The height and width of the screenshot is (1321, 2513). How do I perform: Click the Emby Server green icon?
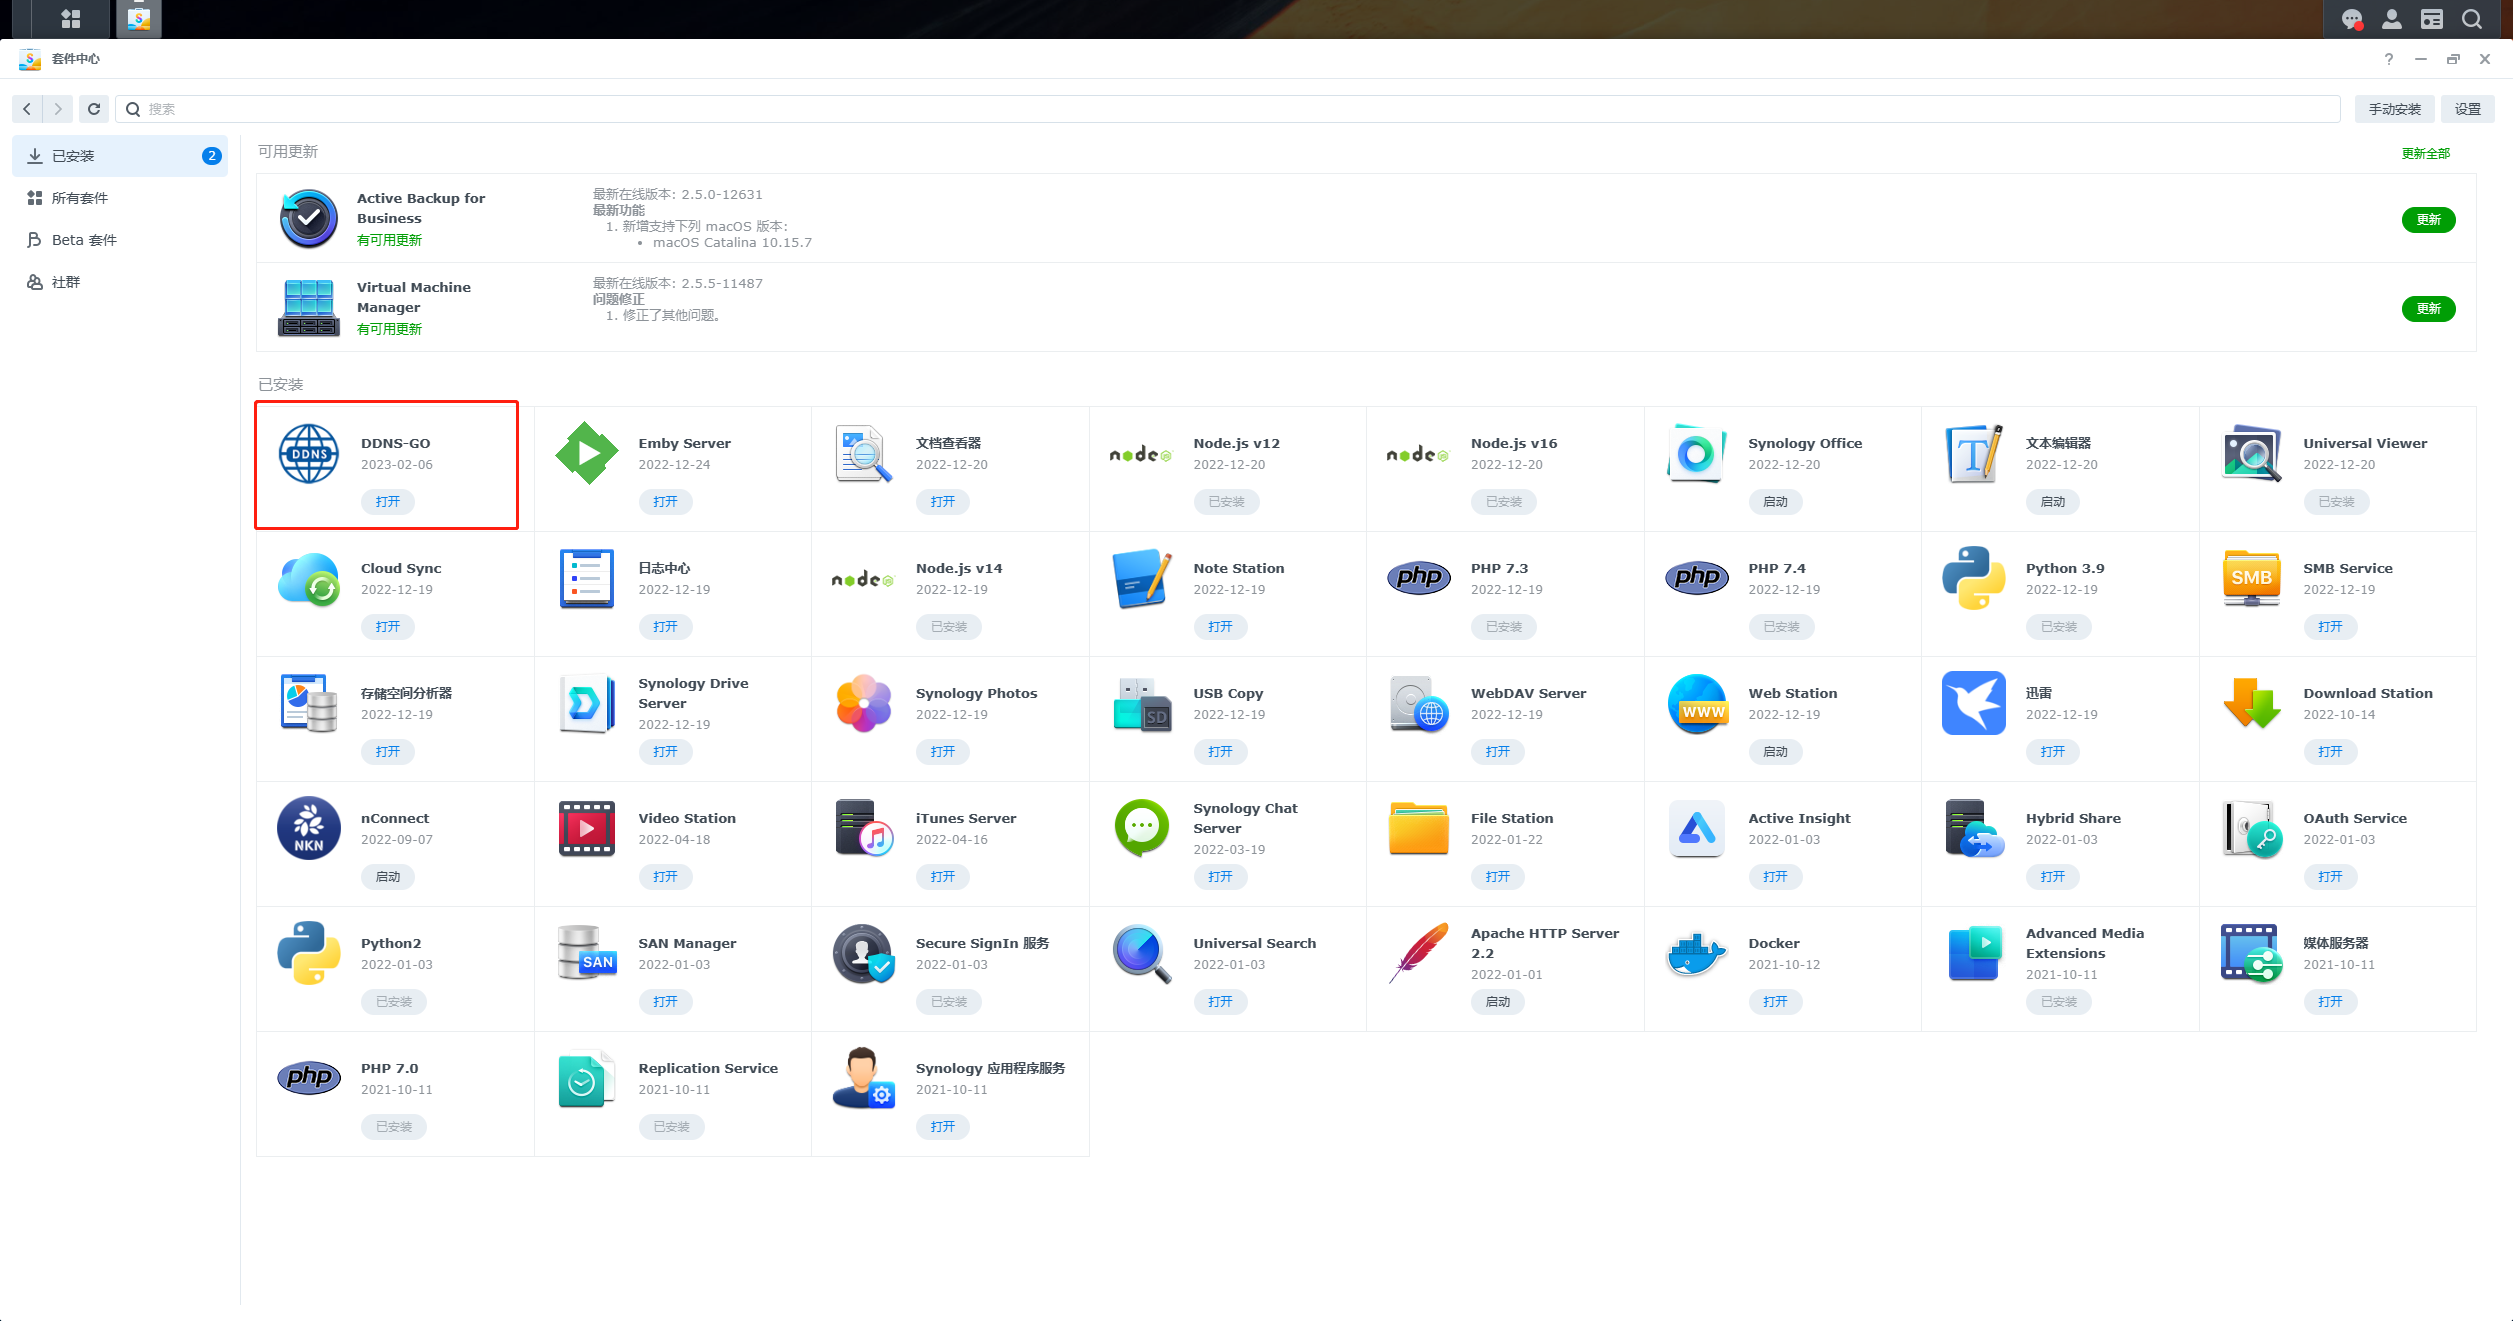pyautogui.click(x=586, y=454)
